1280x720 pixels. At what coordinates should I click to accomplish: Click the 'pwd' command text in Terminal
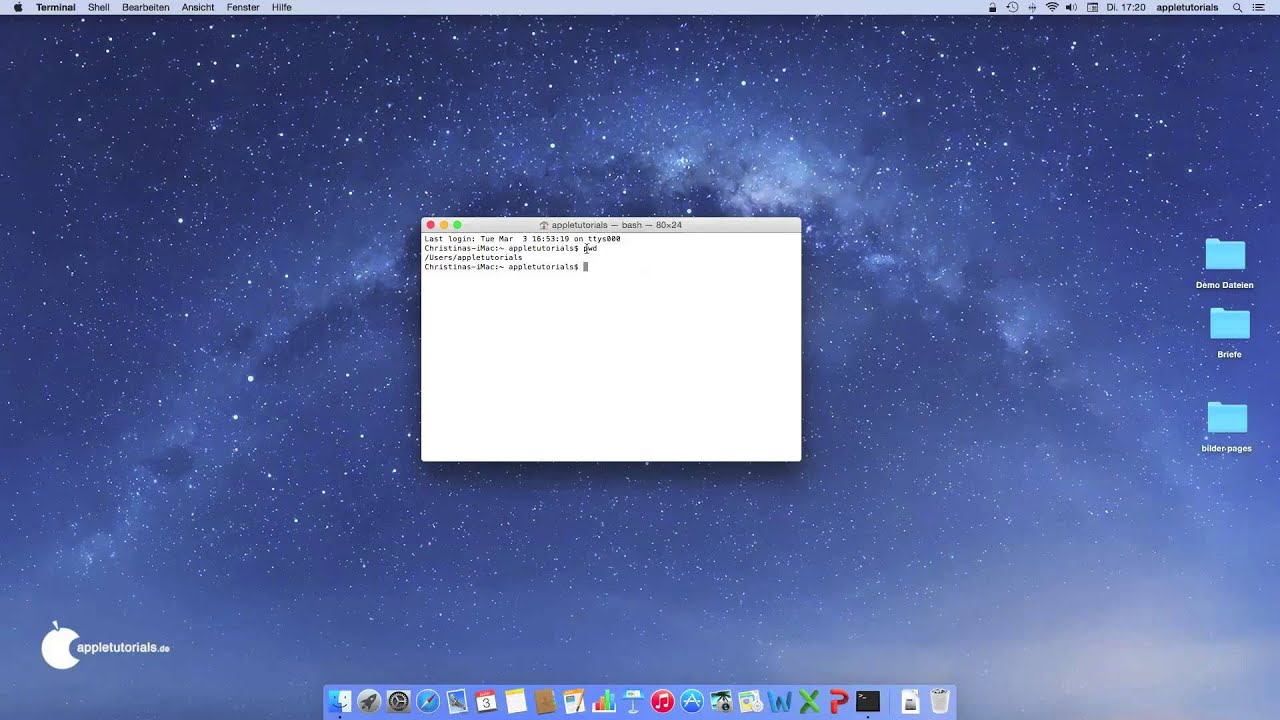coord(590,248)
